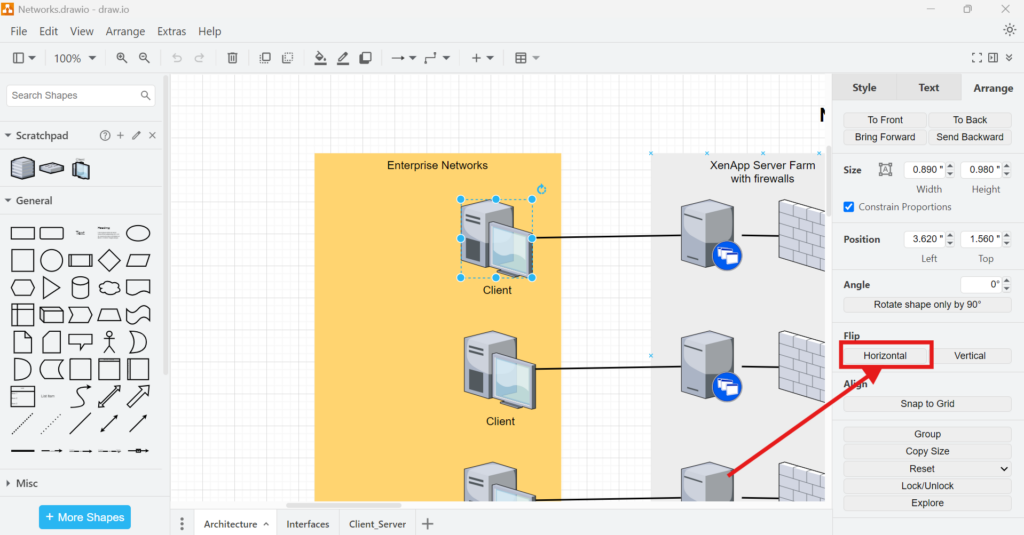
Task: Open the sidebar view dropdown
Action: 24,58
